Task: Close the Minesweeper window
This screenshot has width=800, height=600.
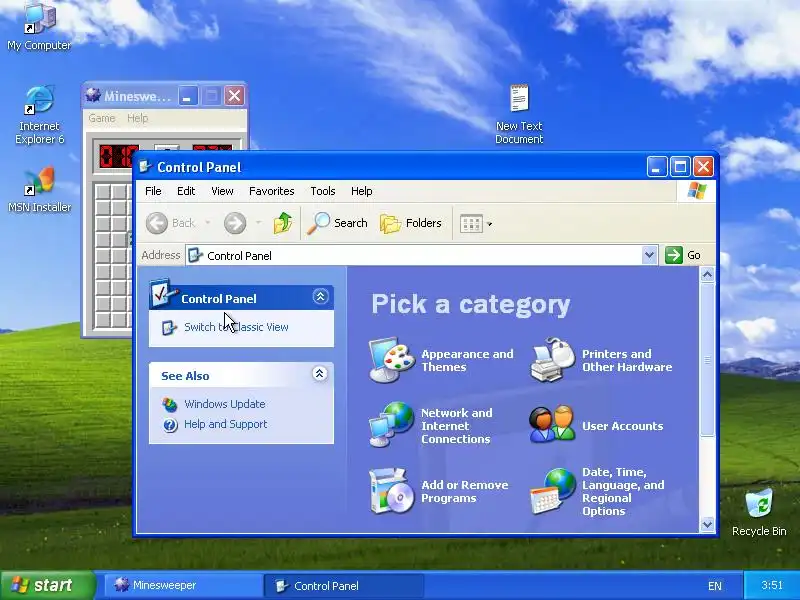Action: 235,95
